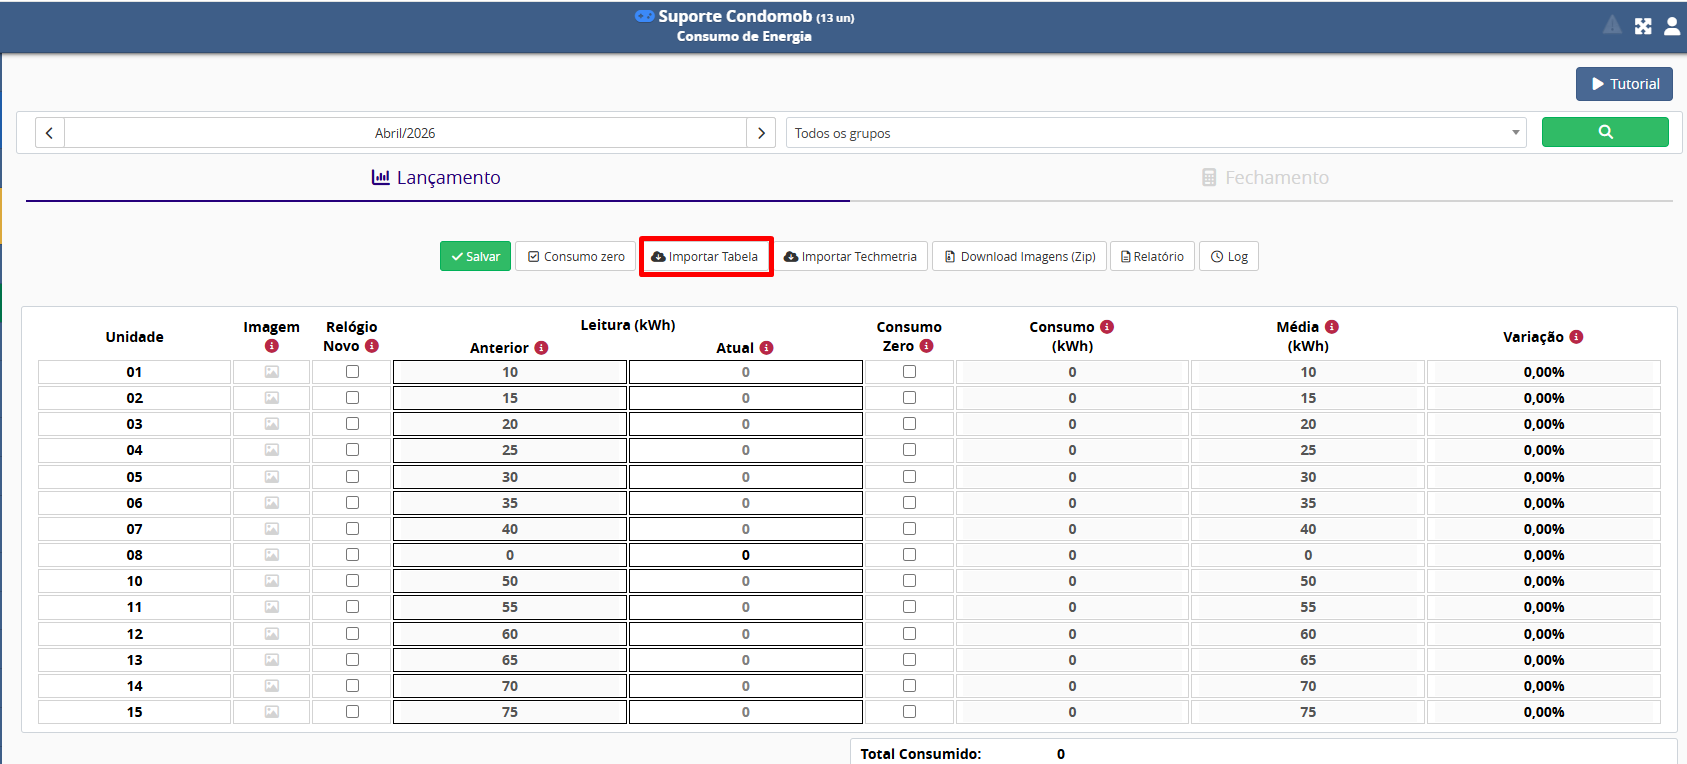Click info icon next to Imagem header
This screenshot has width=1687, height=764.
point(271,346)
